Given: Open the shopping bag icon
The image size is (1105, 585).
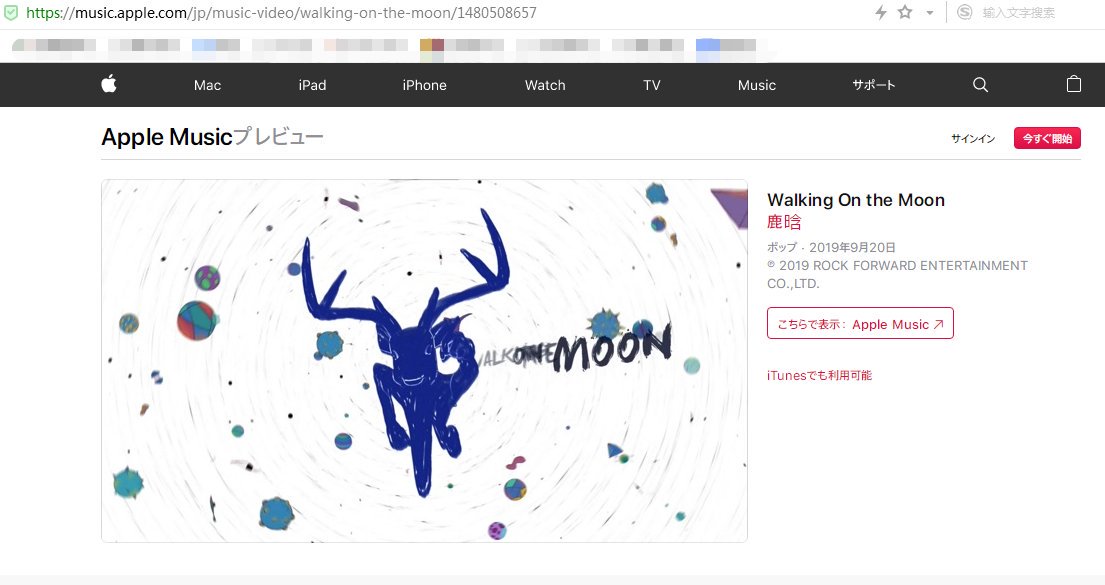Looking at the screenshot, I should pyautogui.click(x=1073, y=84).
